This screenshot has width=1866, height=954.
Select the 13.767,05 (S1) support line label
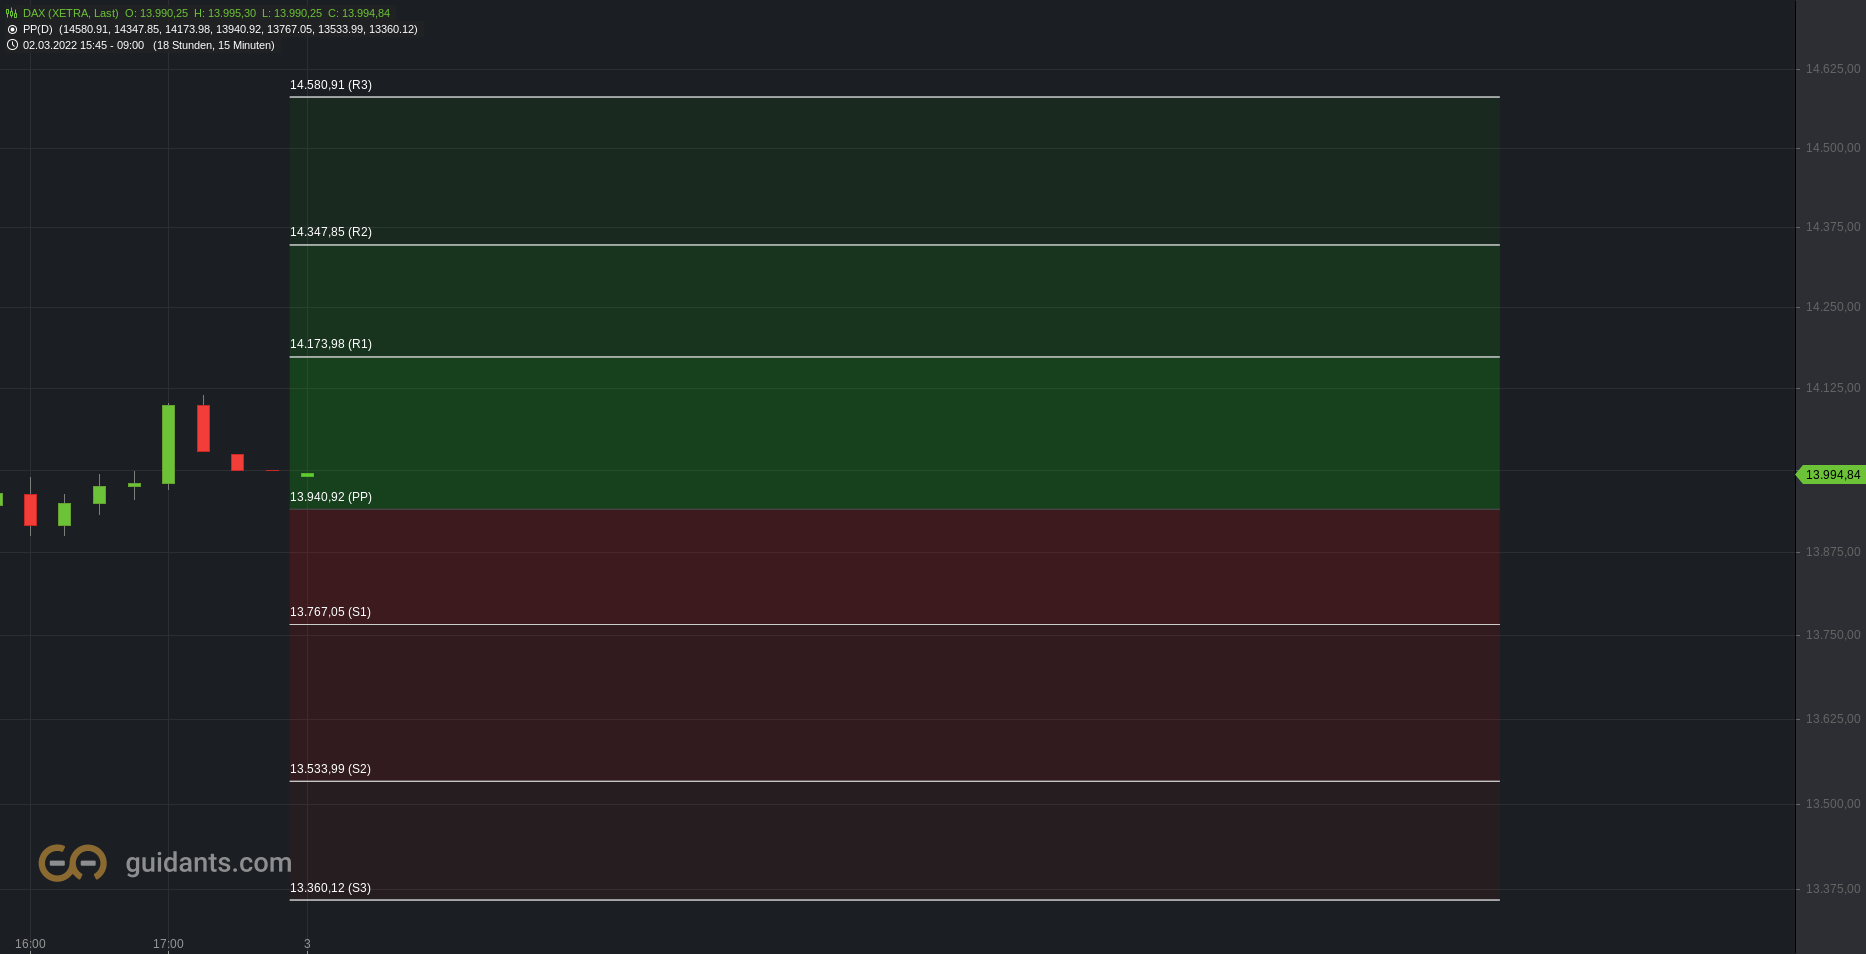point(330,612)
